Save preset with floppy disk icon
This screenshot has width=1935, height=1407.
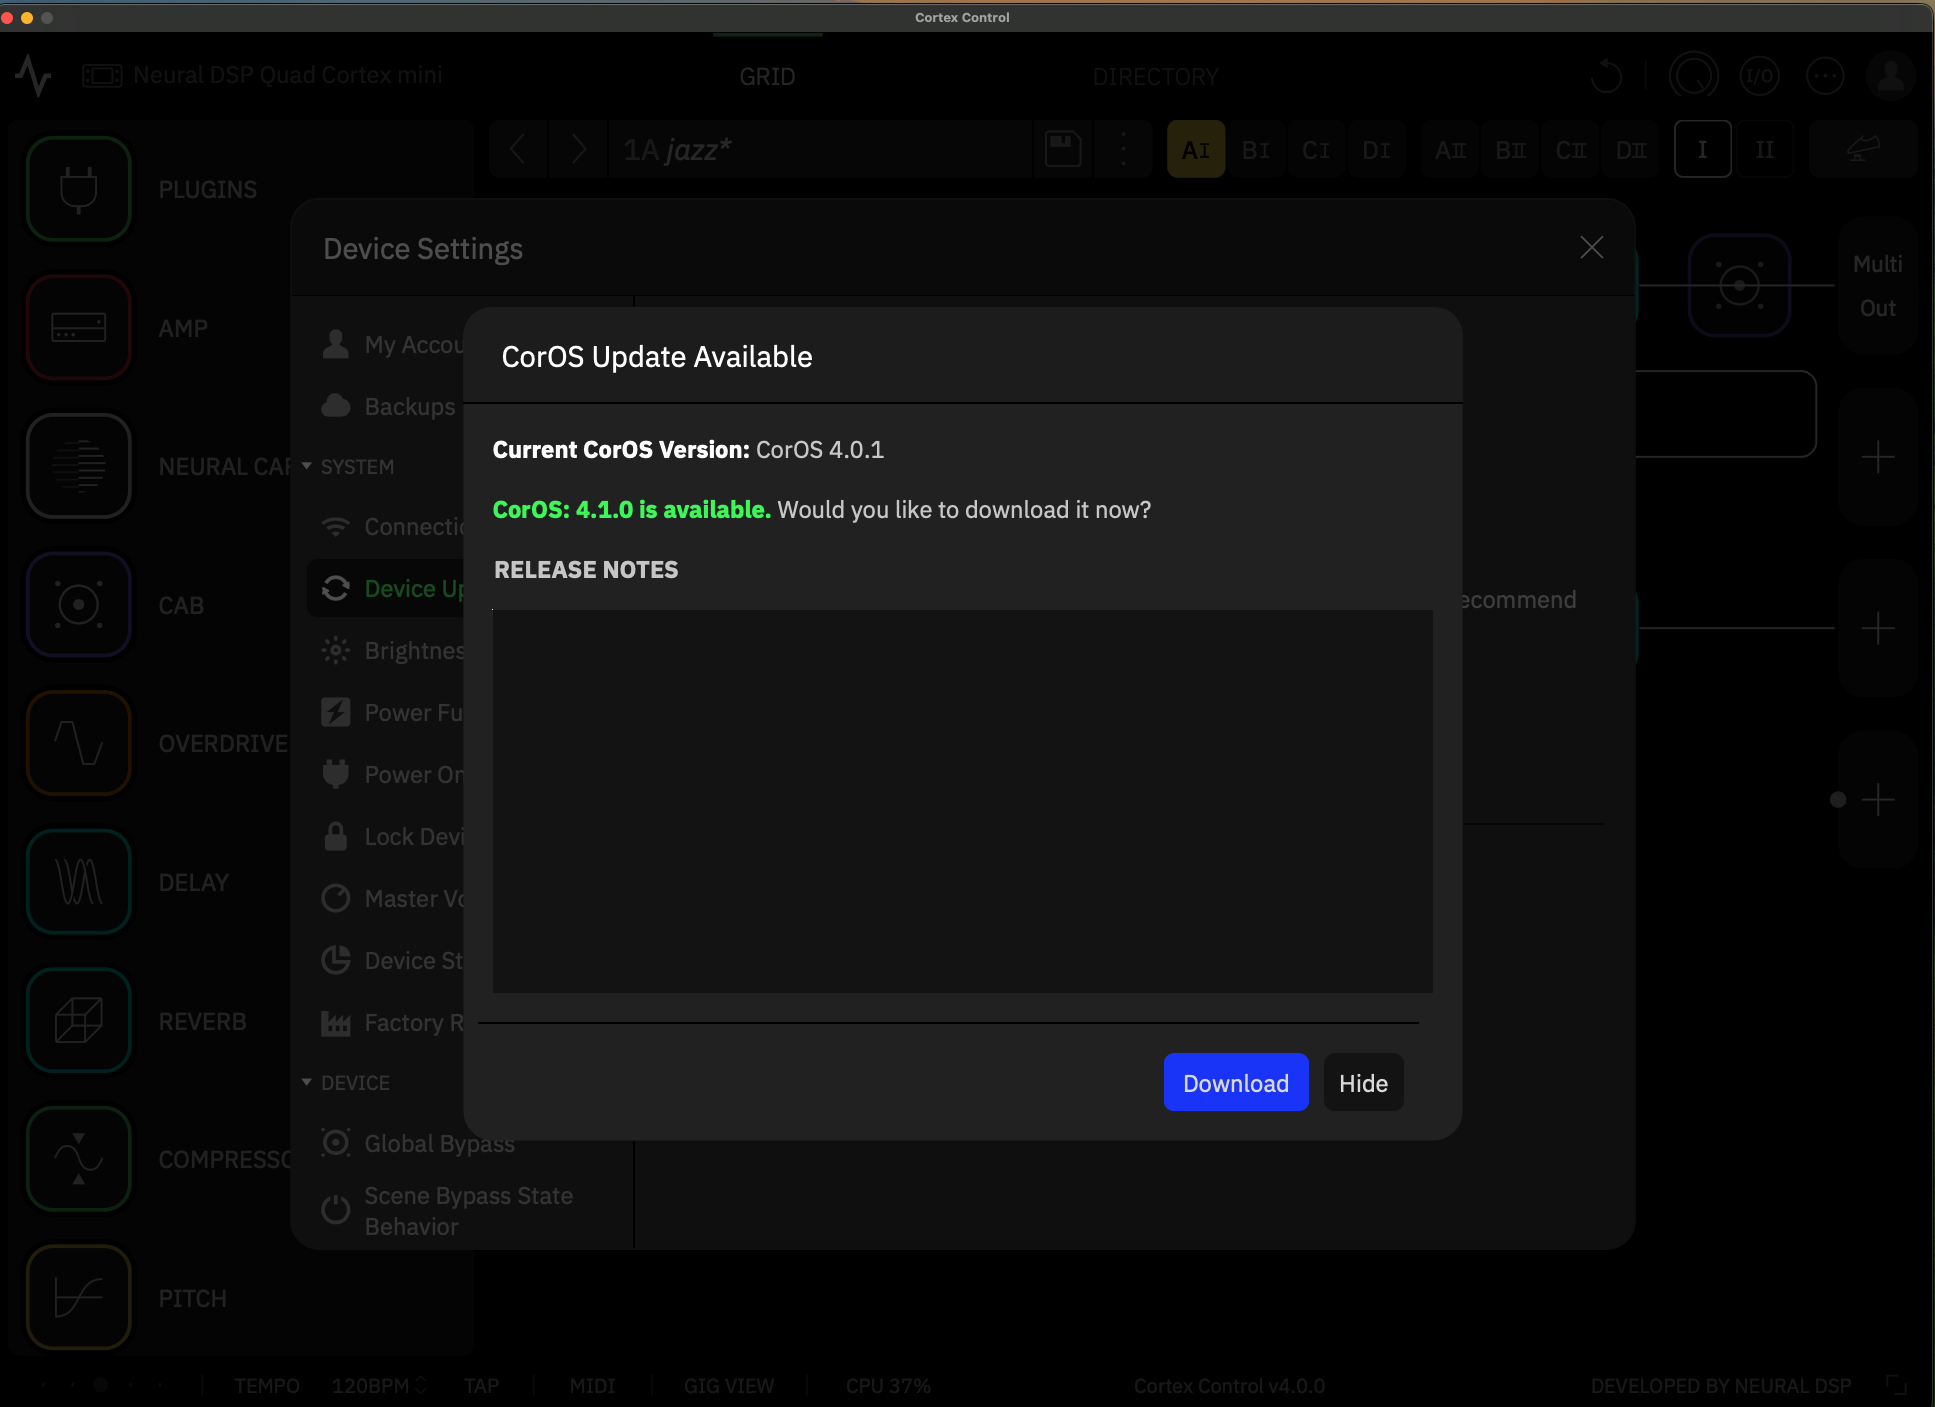[1063, 150]
